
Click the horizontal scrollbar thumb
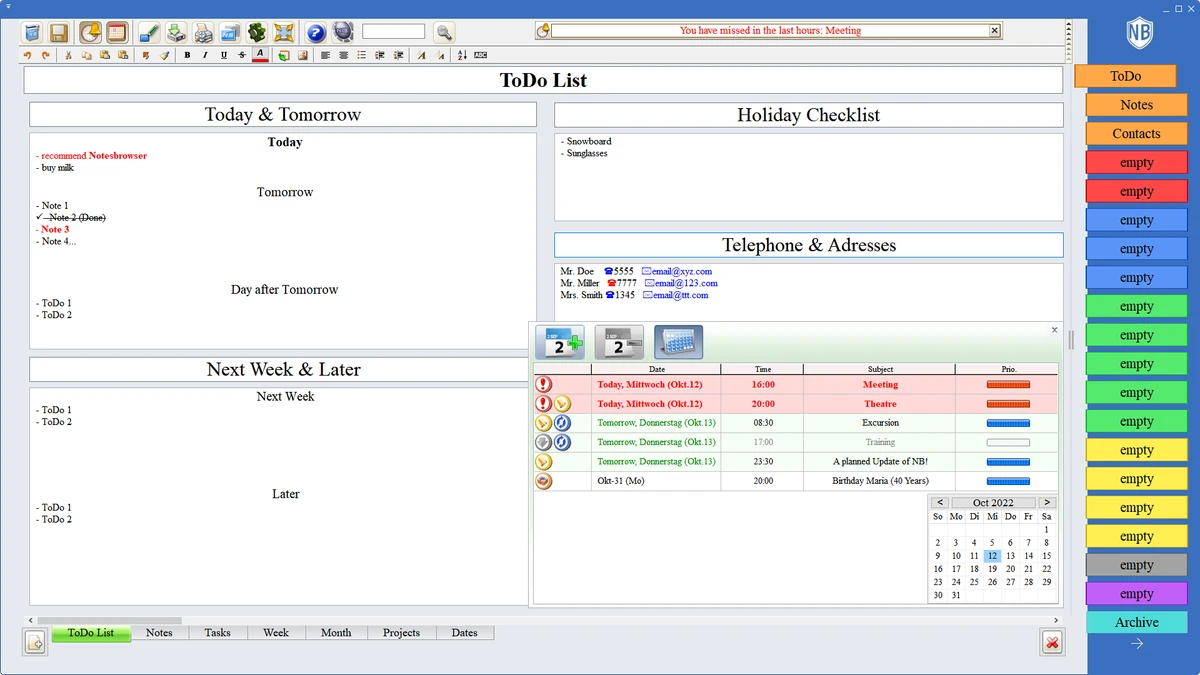click(x=110, y=620)
